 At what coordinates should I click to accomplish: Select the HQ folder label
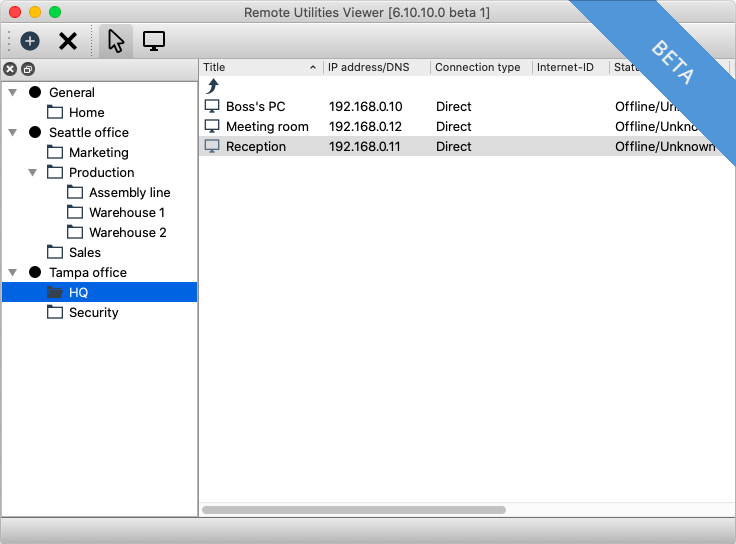tap(78, 293)
